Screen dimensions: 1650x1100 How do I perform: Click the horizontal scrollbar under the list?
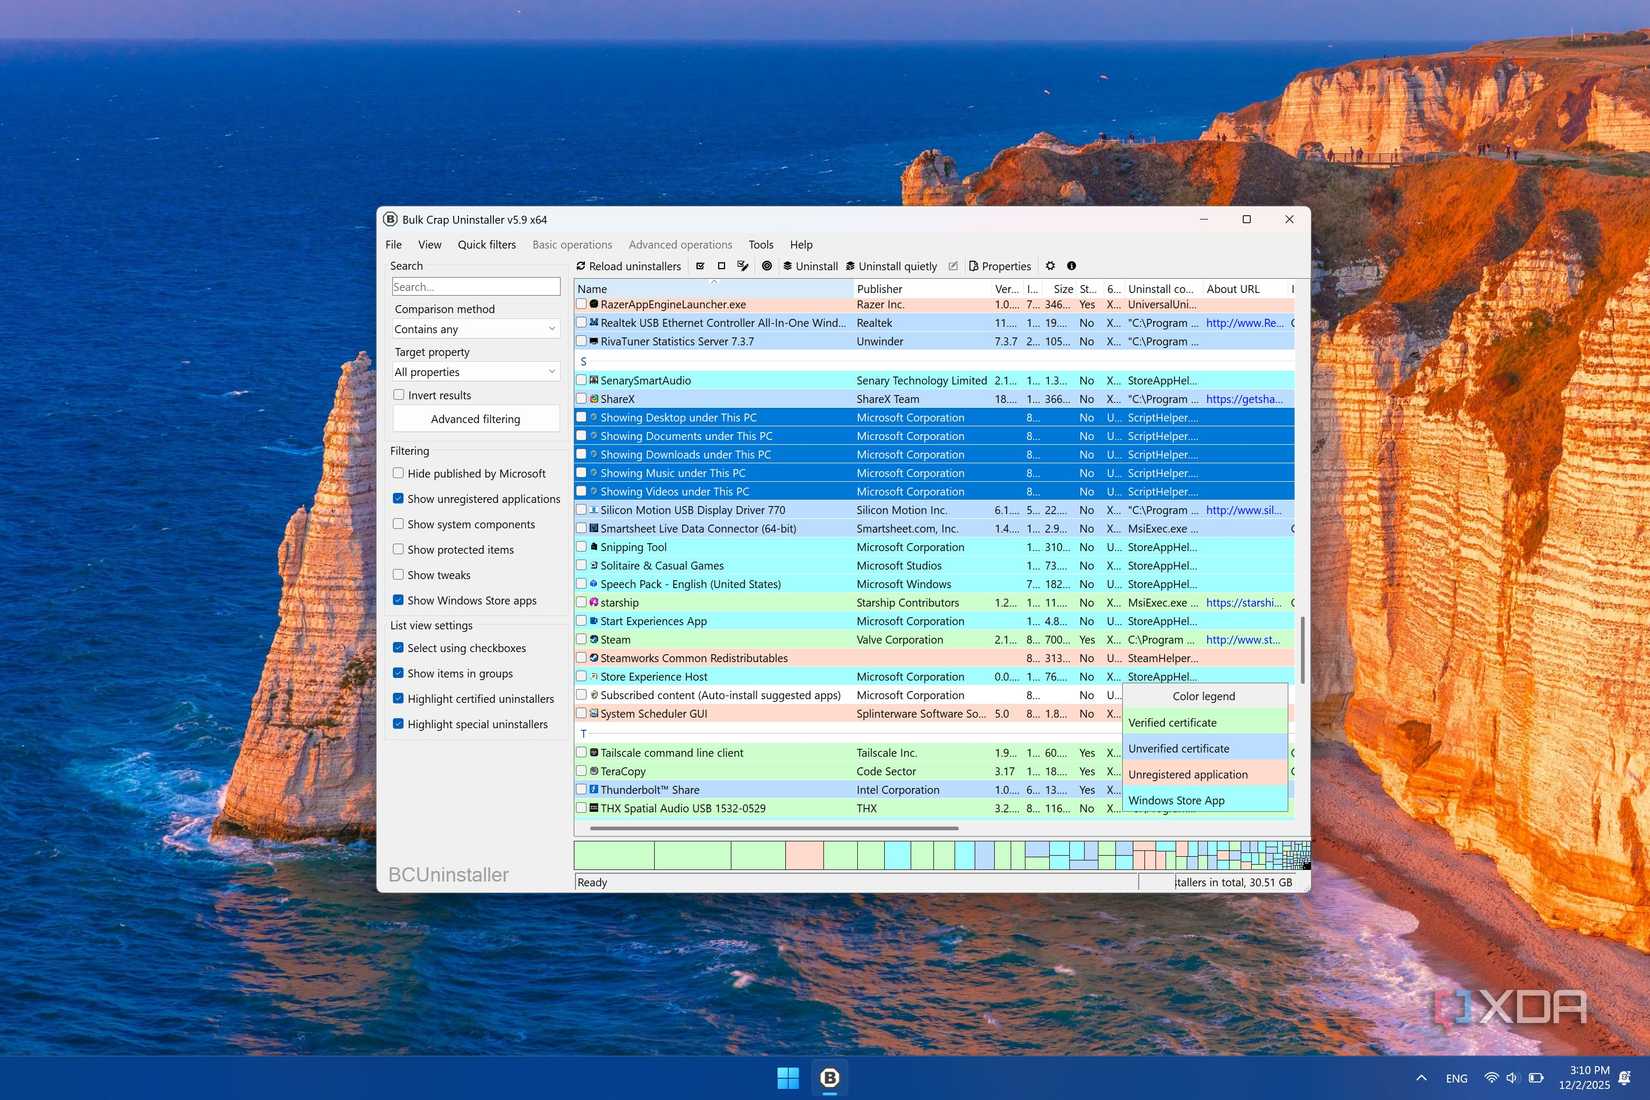(774, 828)
